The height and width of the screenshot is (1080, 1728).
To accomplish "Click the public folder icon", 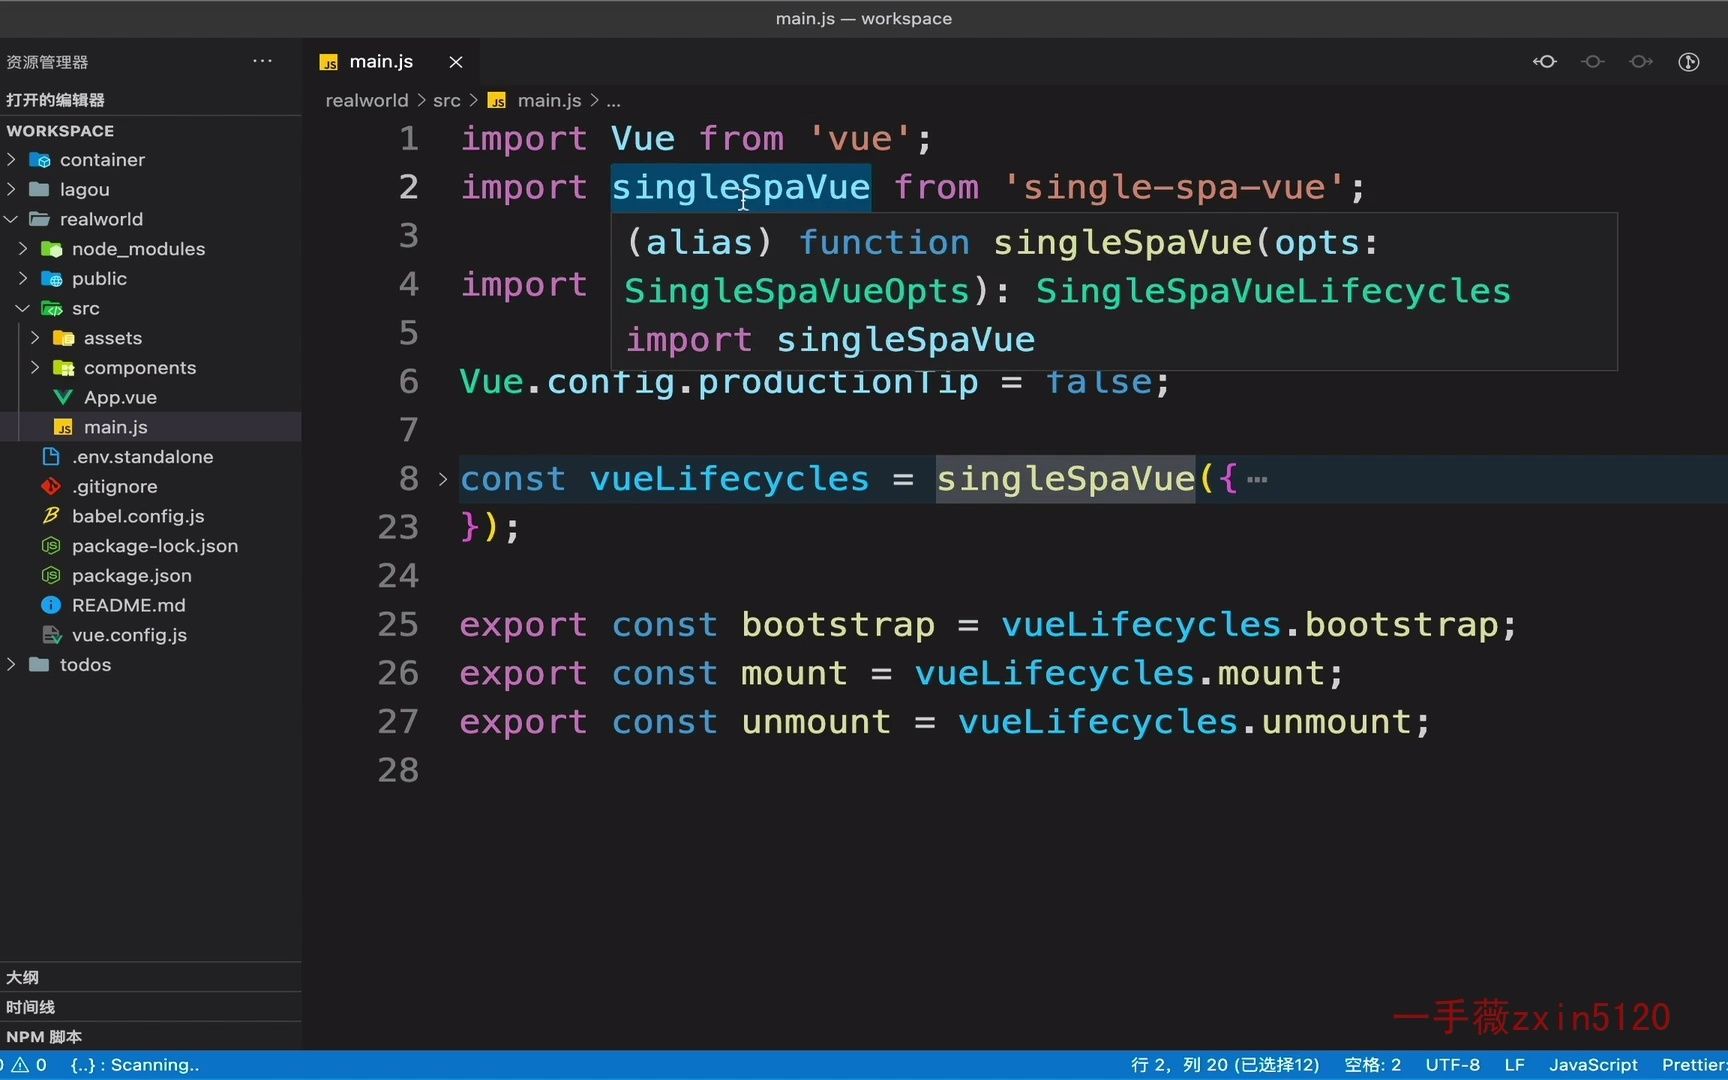I will click(x=52, y=278).
